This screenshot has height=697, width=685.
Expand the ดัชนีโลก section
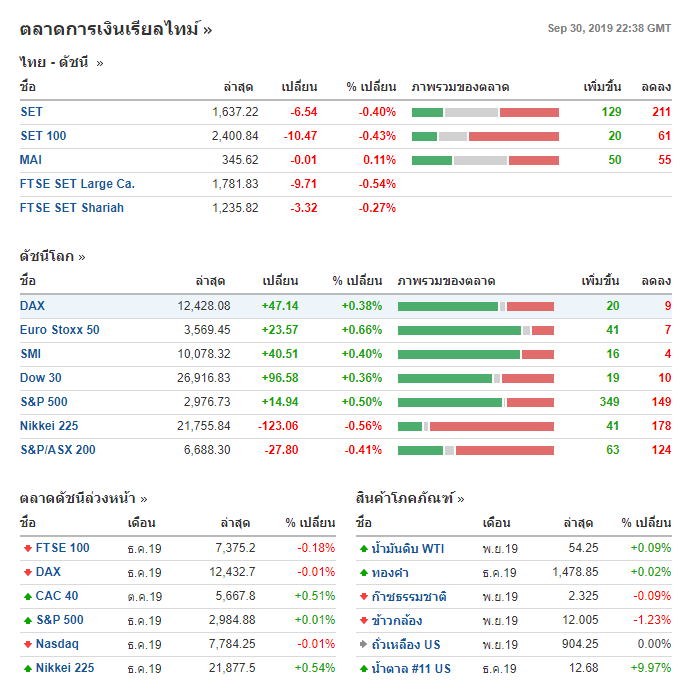(x=52, y=256)
